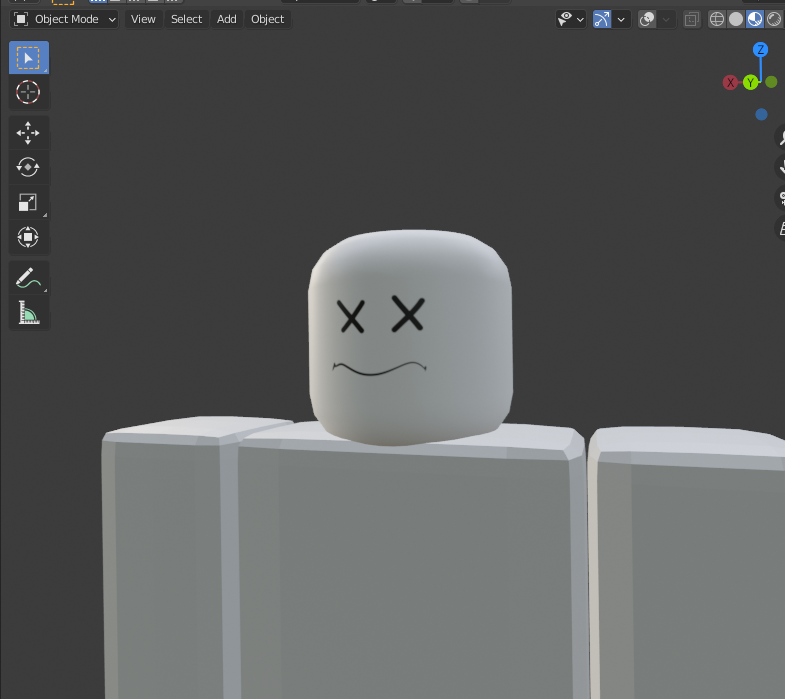The width and height of the screenshot is (785, 699).
Task: Activate the Transform tool
Action: tap(29, 237)
